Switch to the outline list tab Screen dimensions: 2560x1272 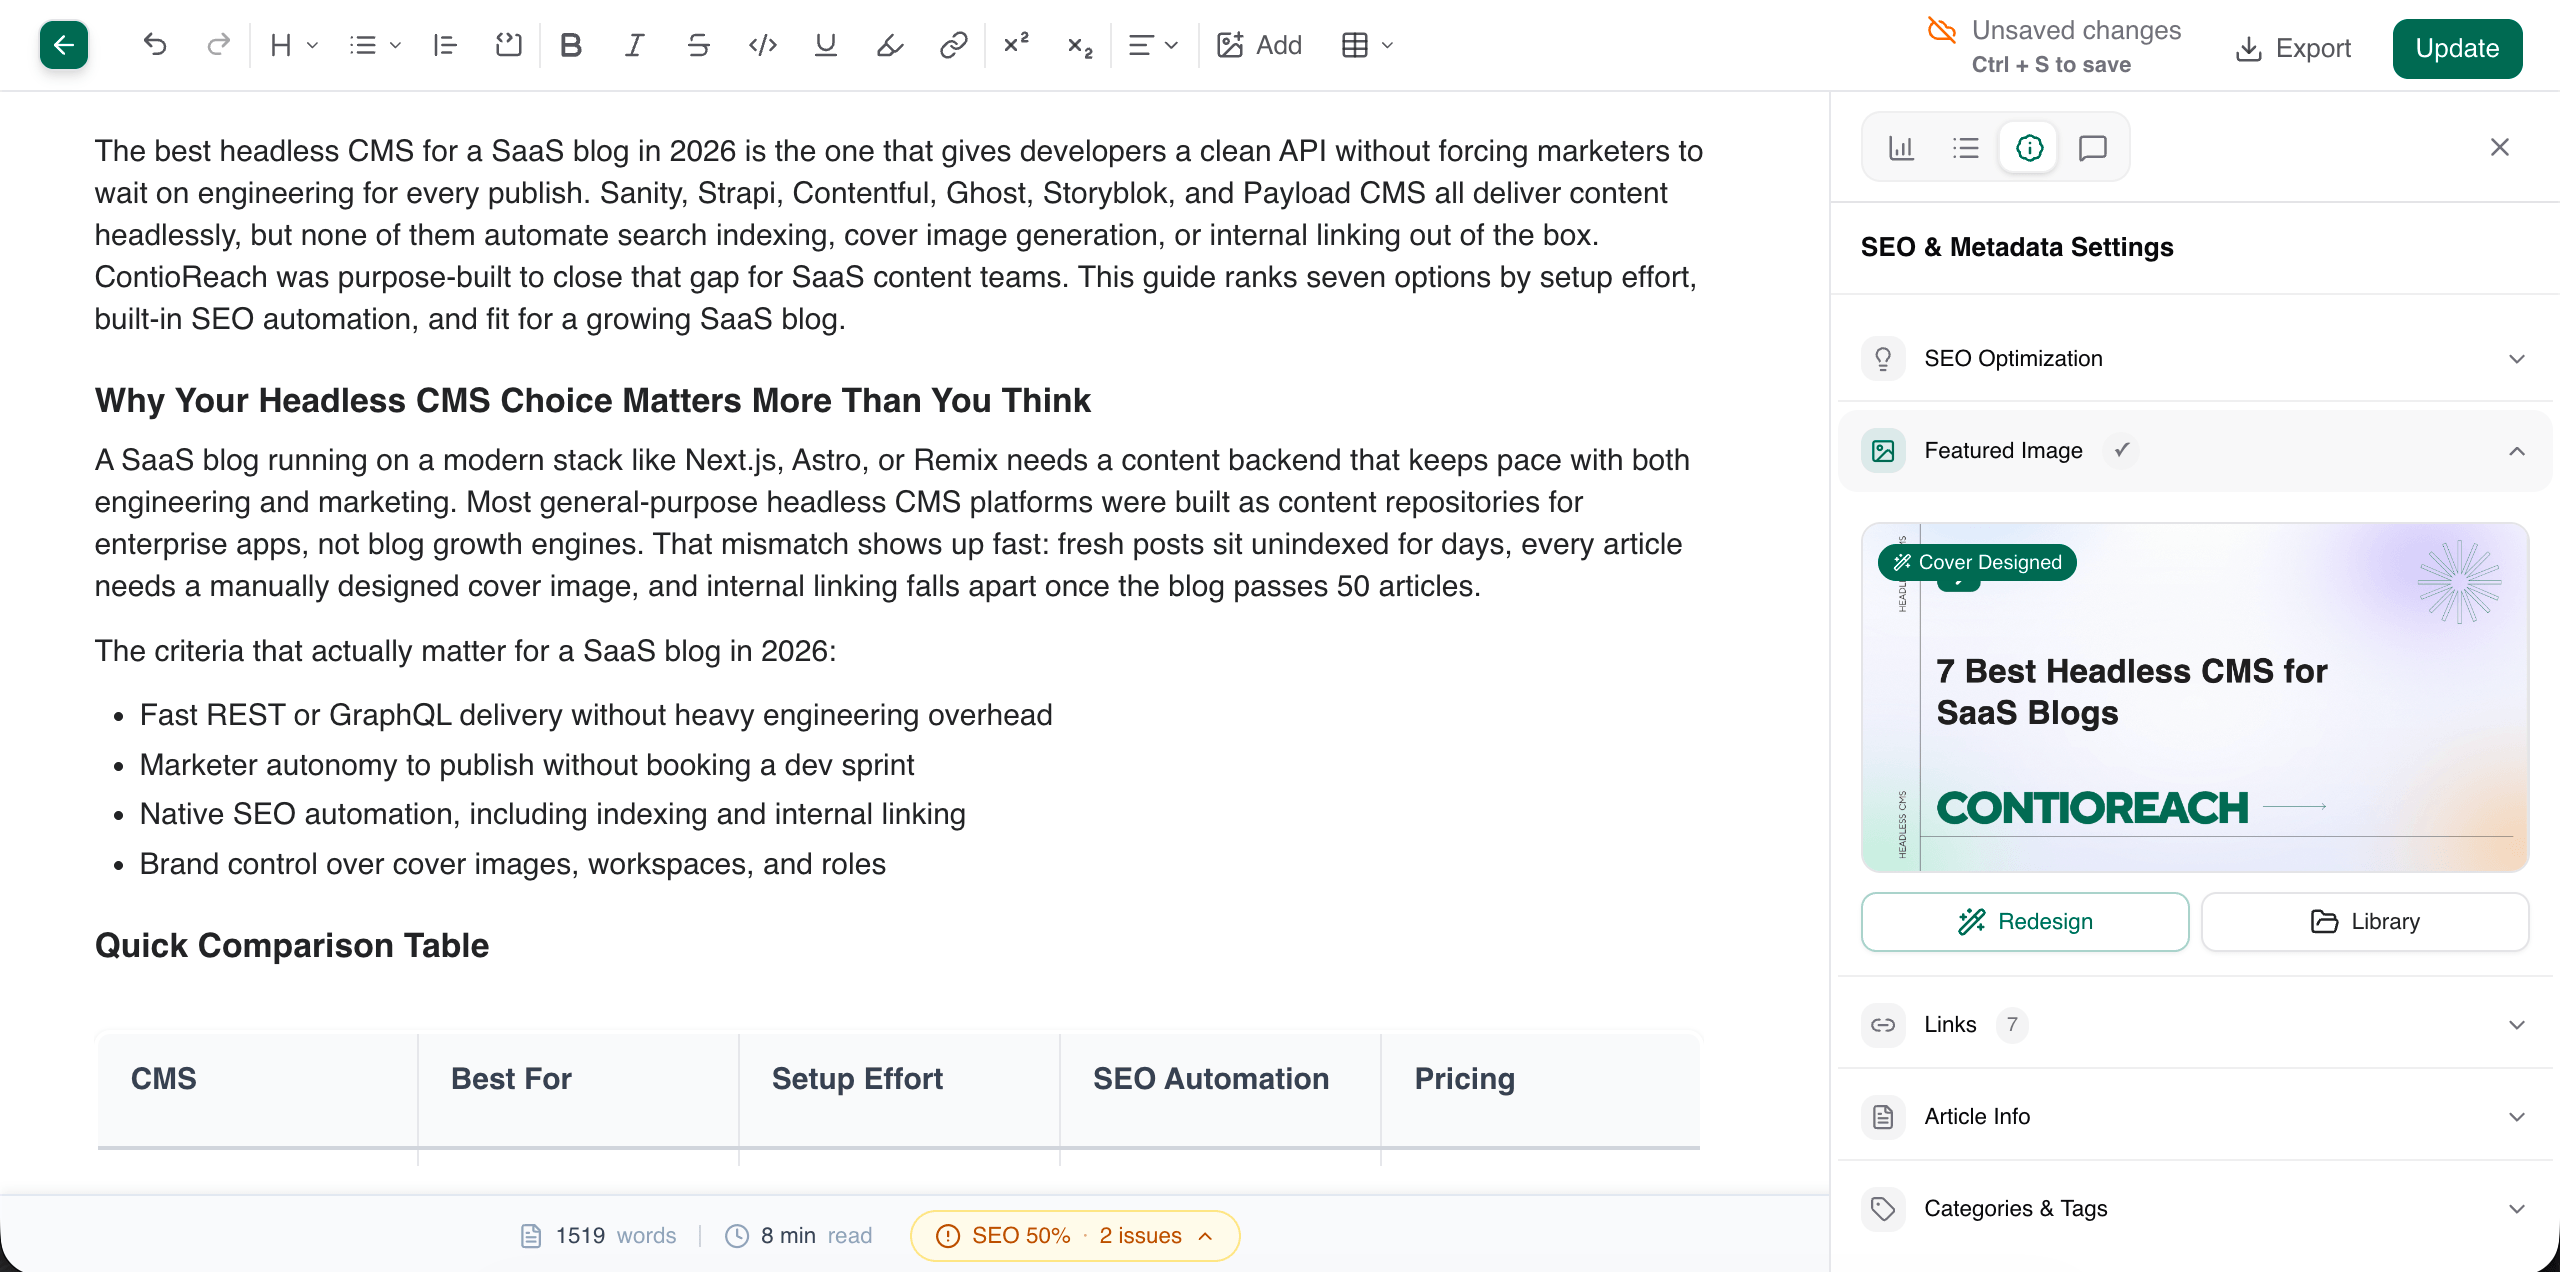[x=1965, y=148]
